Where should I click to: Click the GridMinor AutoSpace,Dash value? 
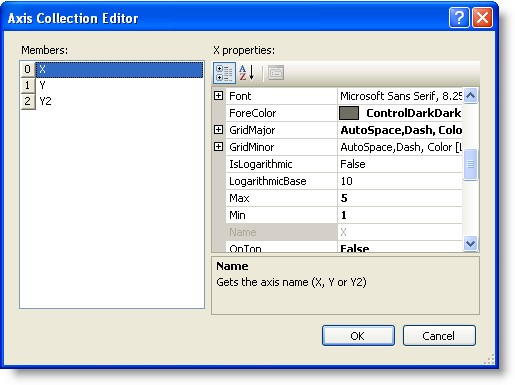[x=400, y=147]
